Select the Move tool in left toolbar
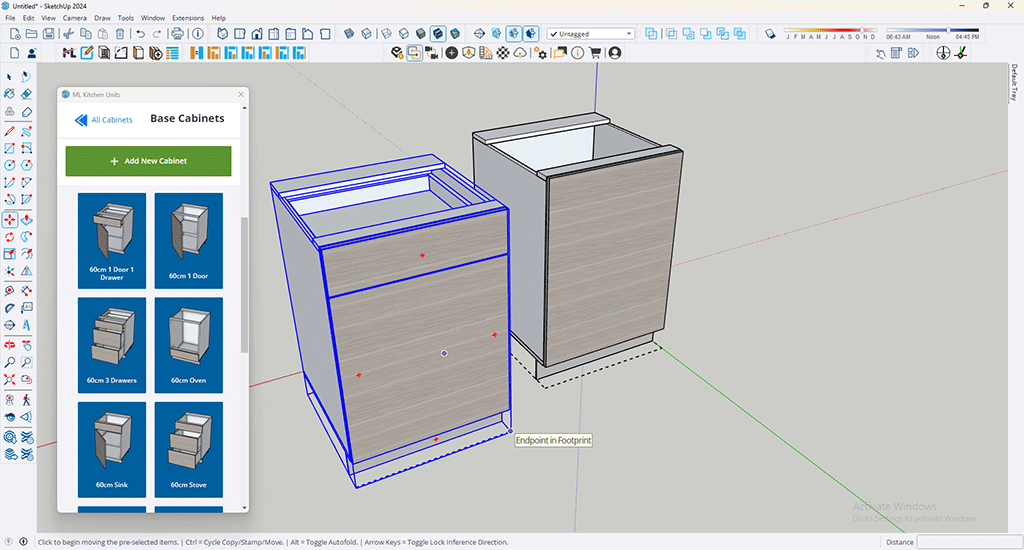The width and height of the screenshot is (1024, 550). pos(9,219)
